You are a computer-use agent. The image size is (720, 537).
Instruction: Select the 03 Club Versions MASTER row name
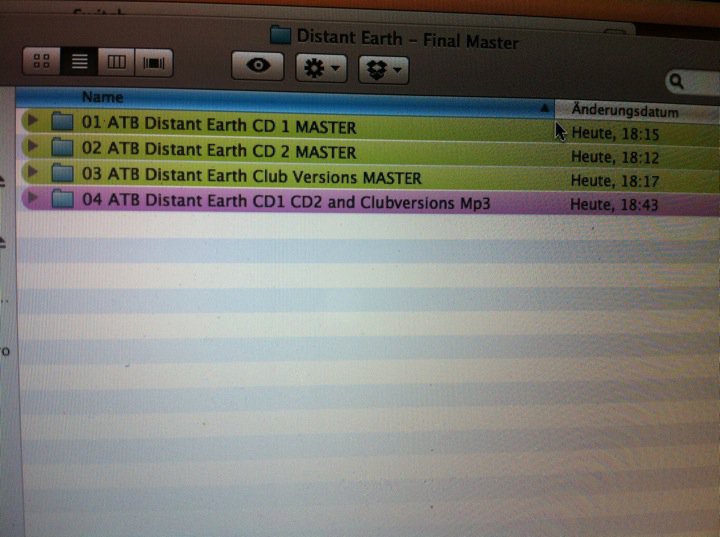[251, 178]
